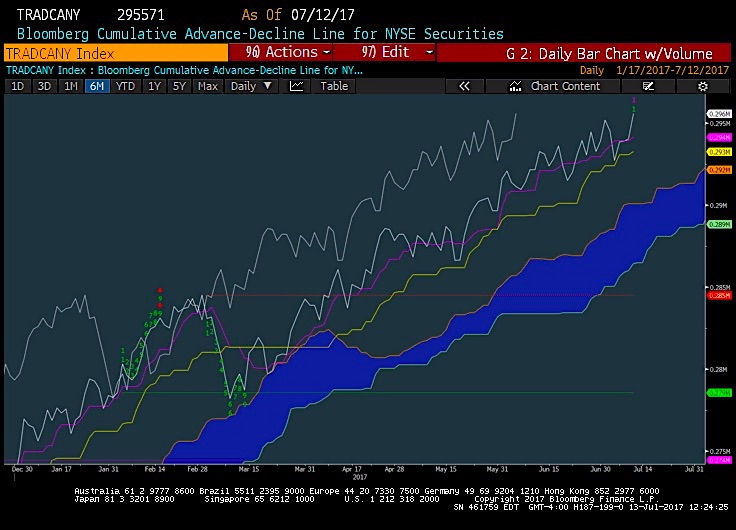Open the chart annotation edit icon
This screenshot has width=736, height=530.
[x=649, y=86]
